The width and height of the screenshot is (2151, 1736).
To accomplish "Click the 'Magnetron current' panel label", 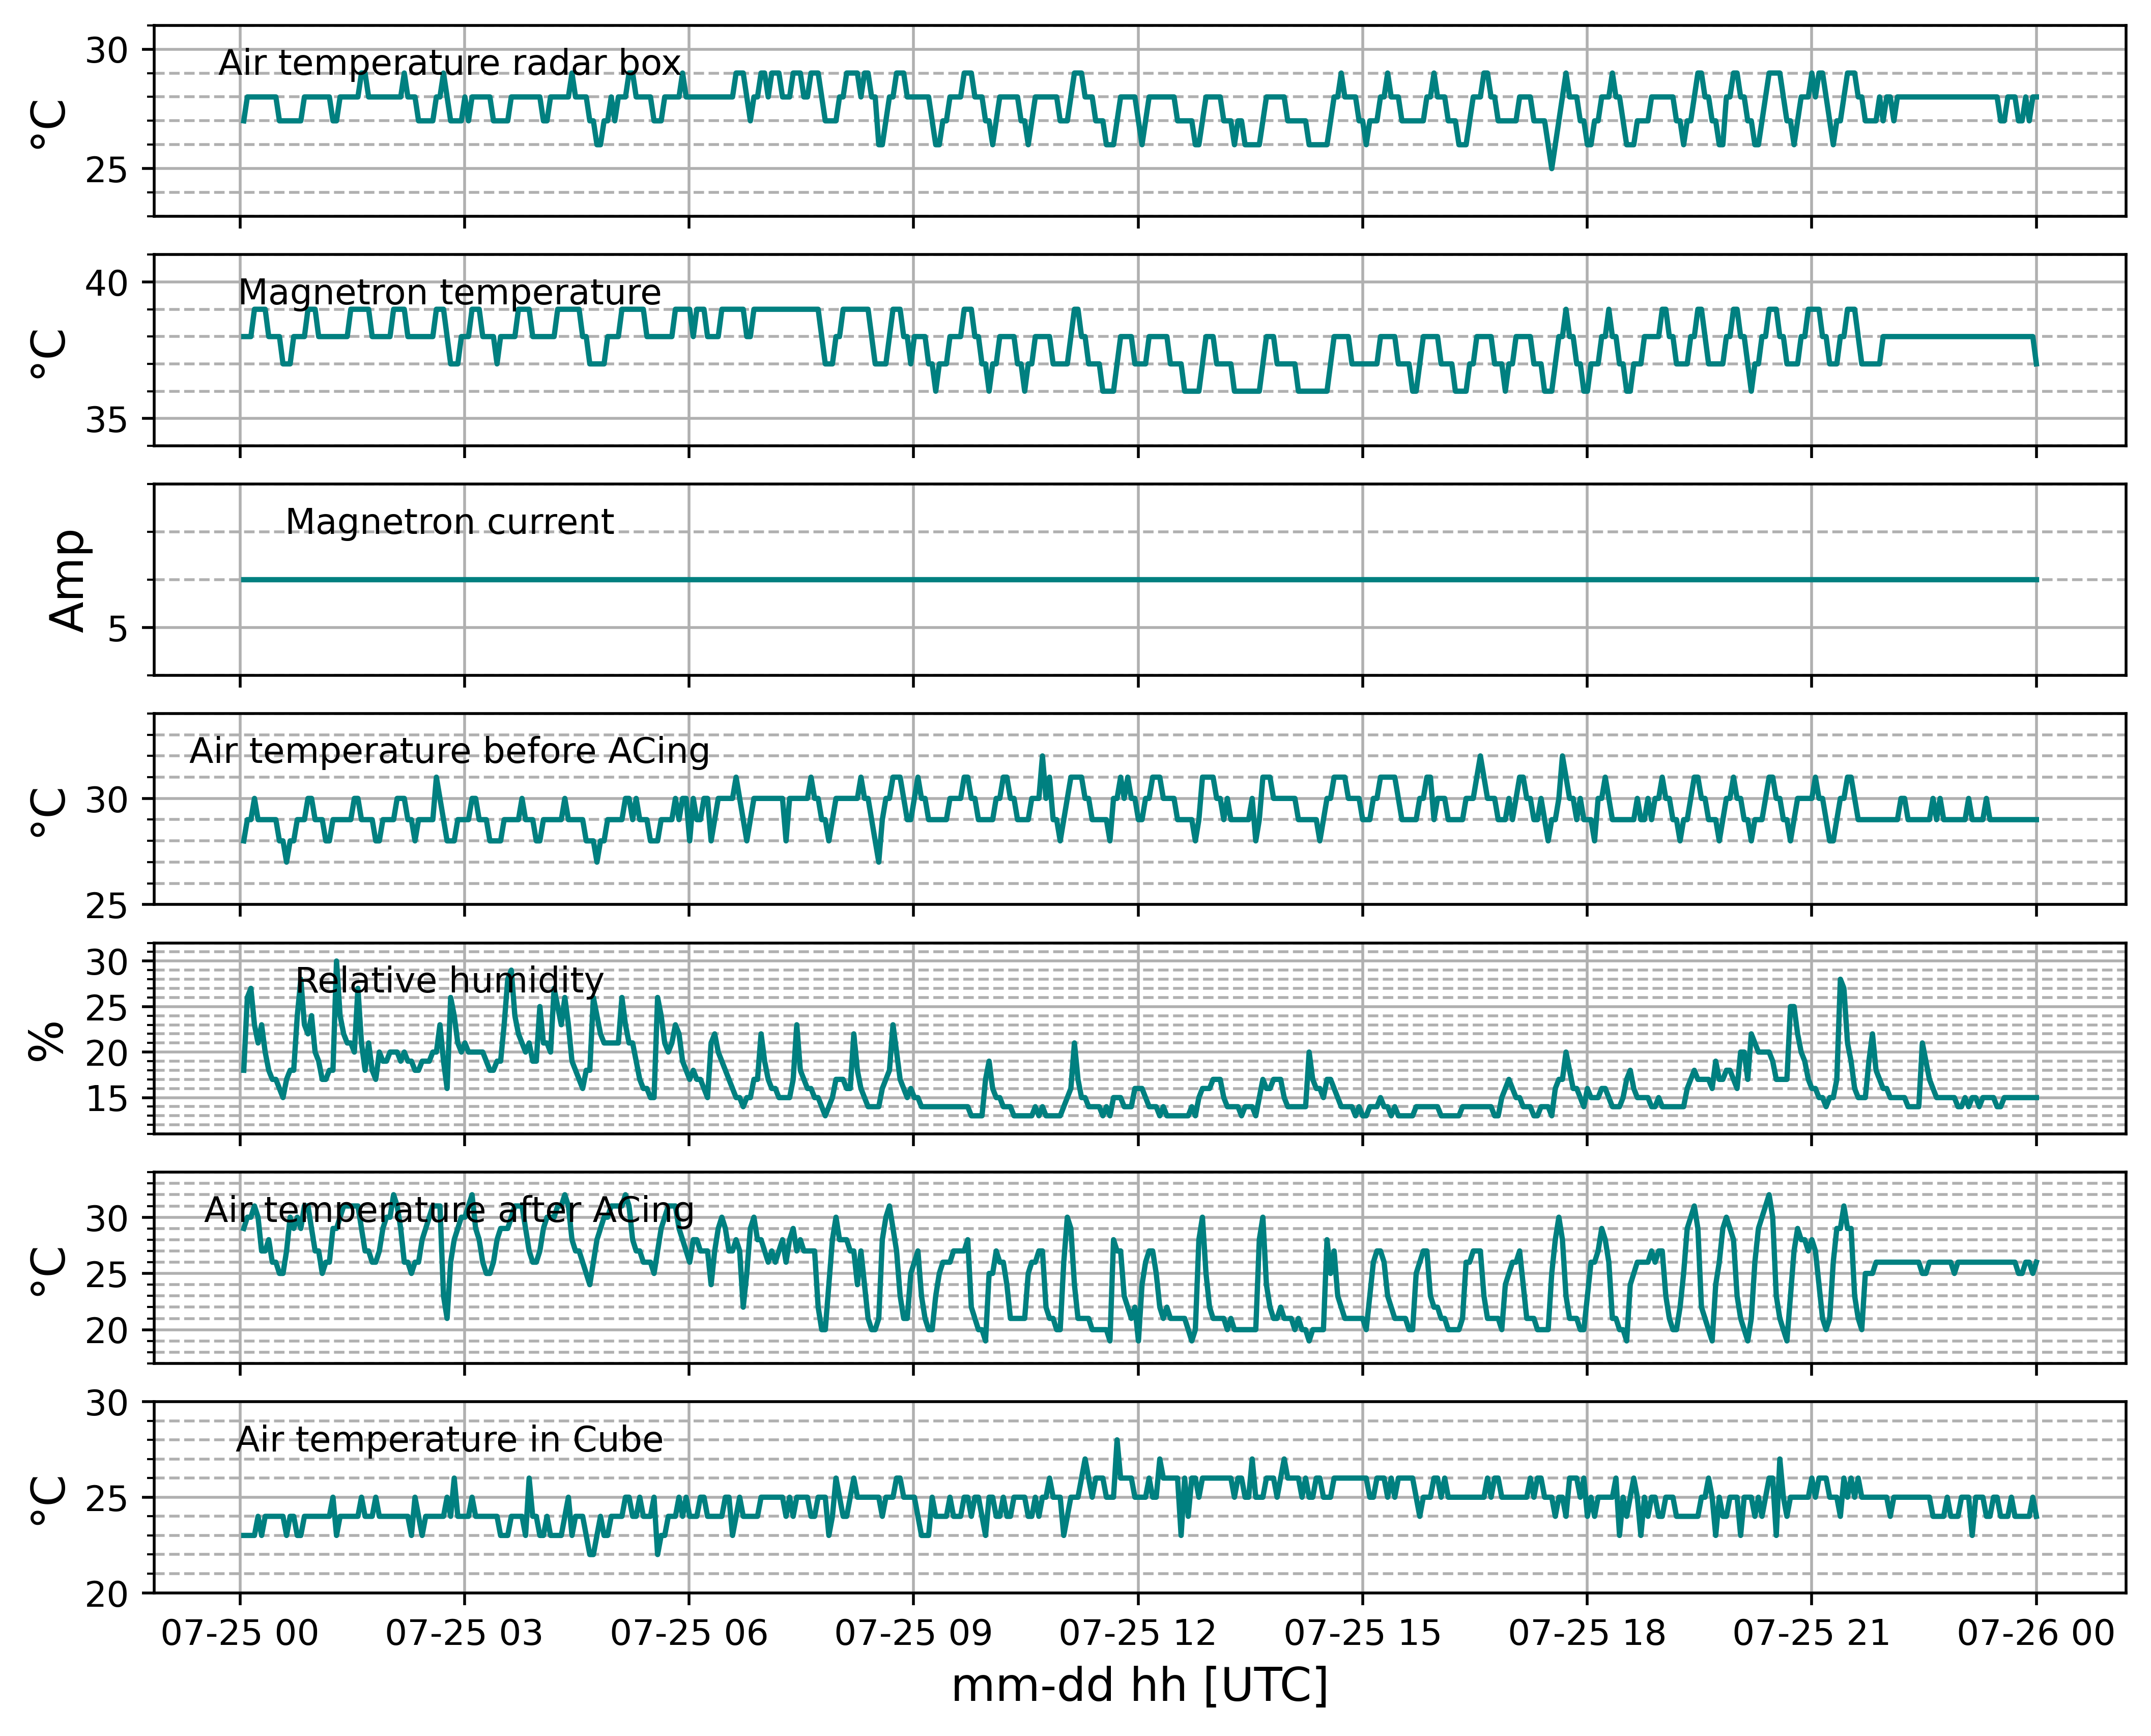I will click(x=450, y=522).
